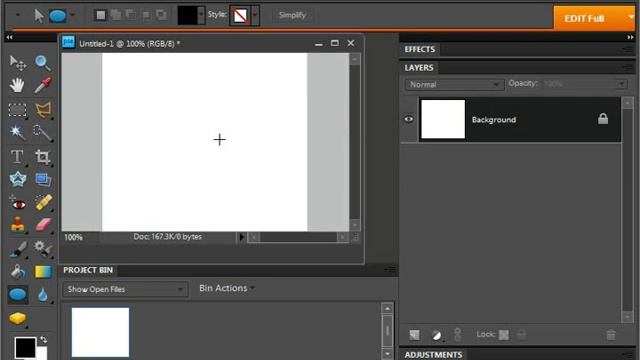Image resolution: width=640 pixels, height=360 pixels.
Task: Click the foreground color swatch
Action: pyautogui.click(x=25, y=347)
